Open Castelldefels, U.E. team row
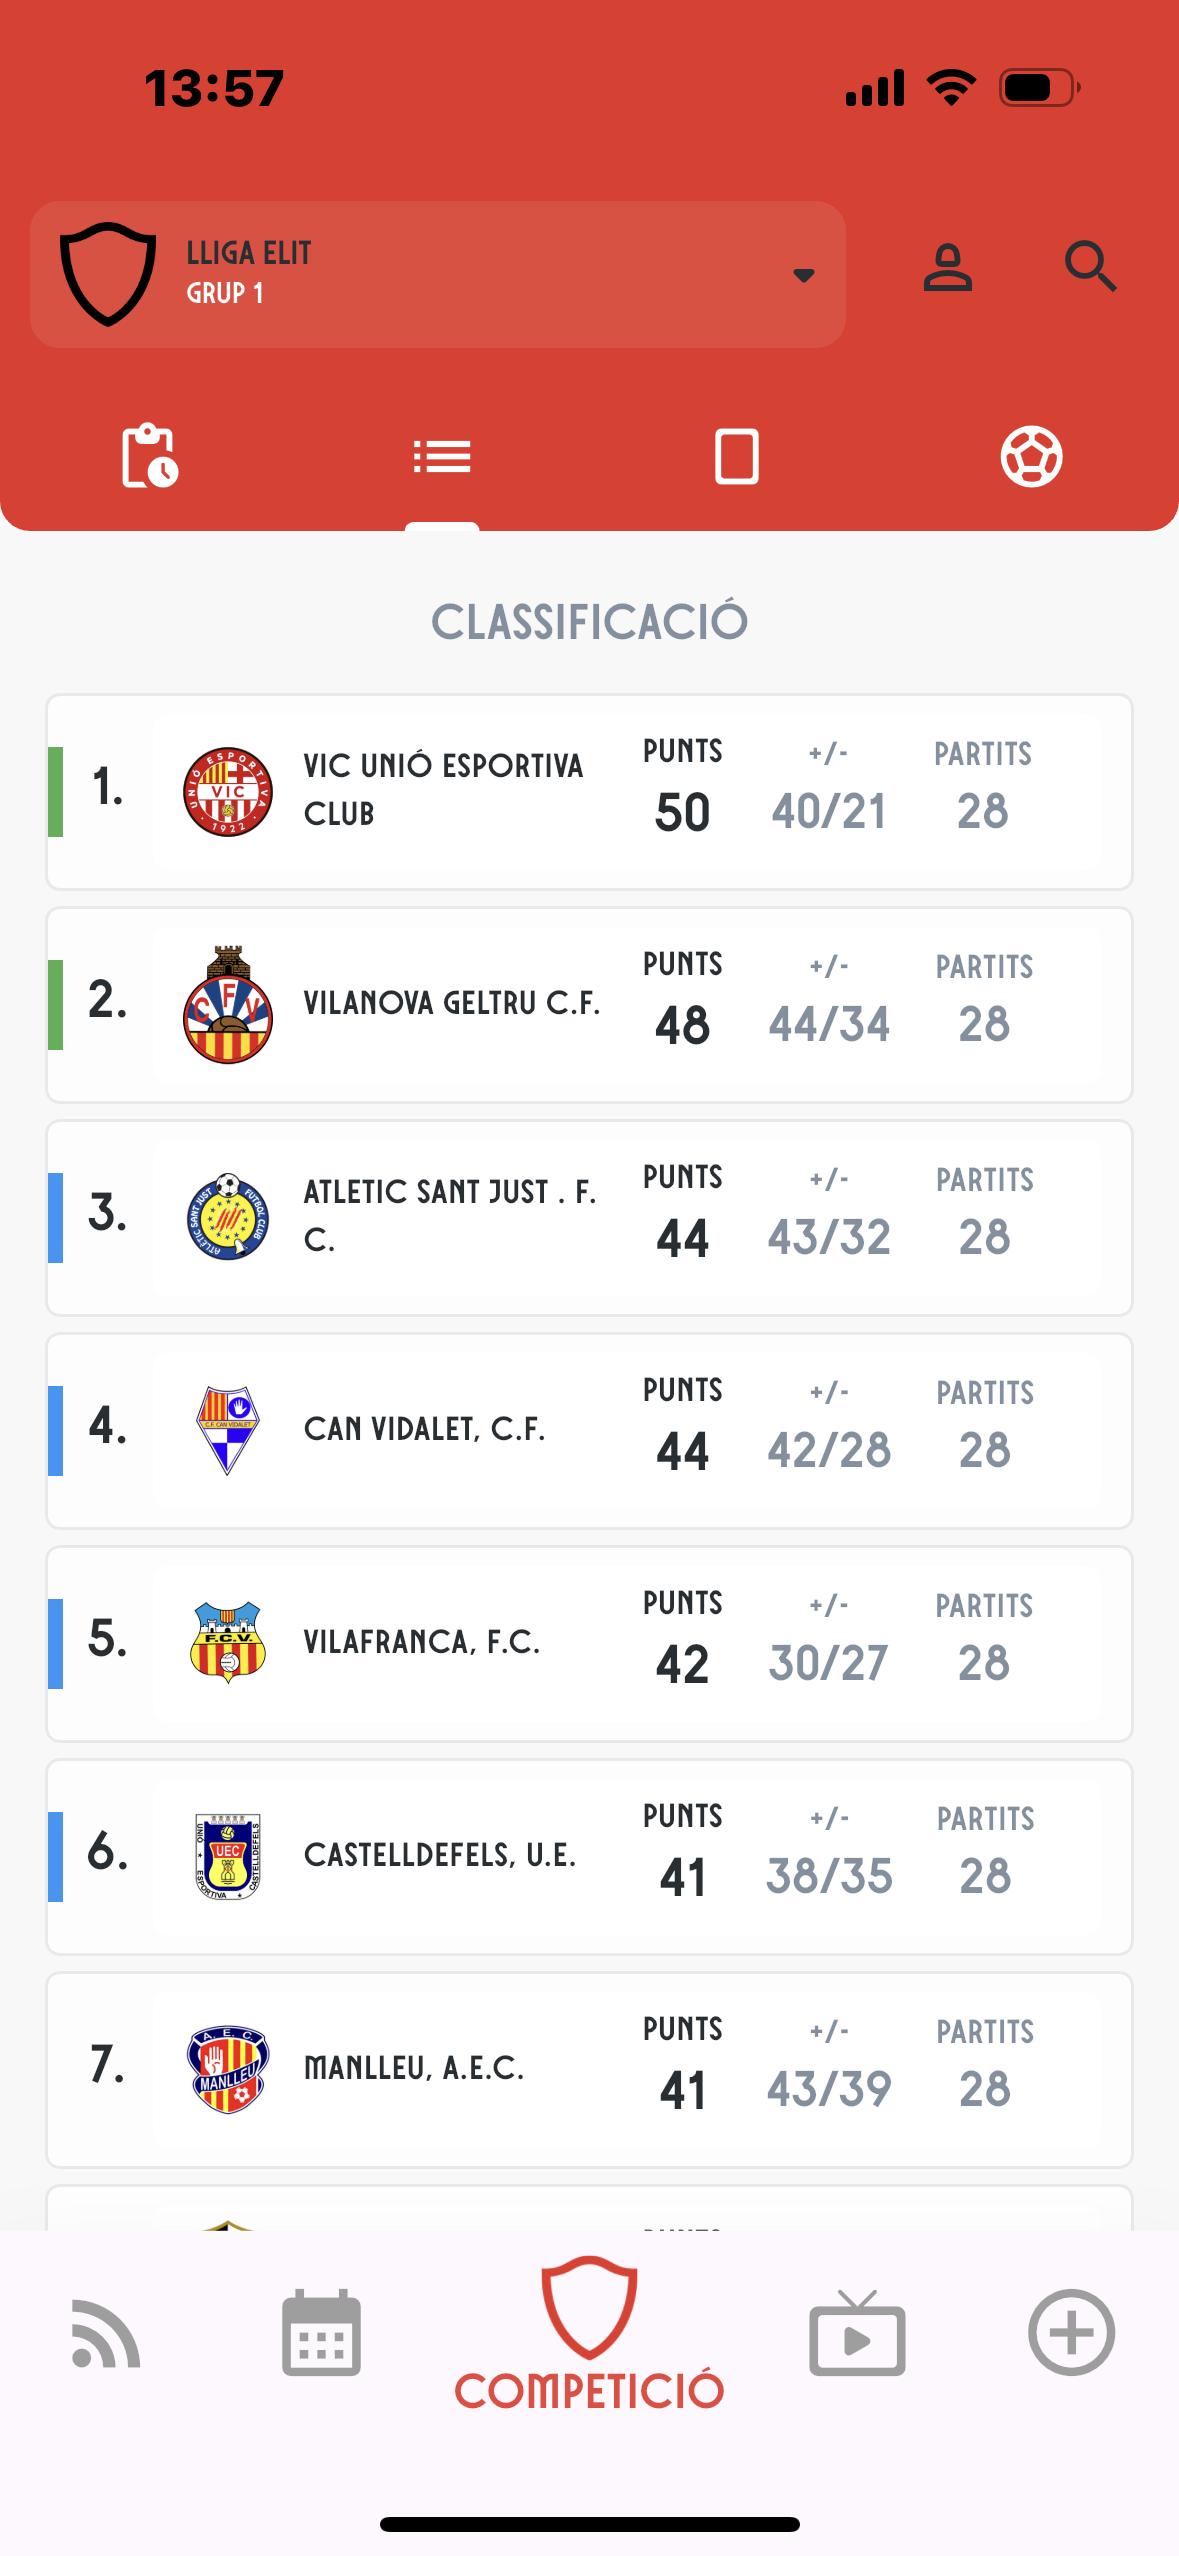 589,1857
